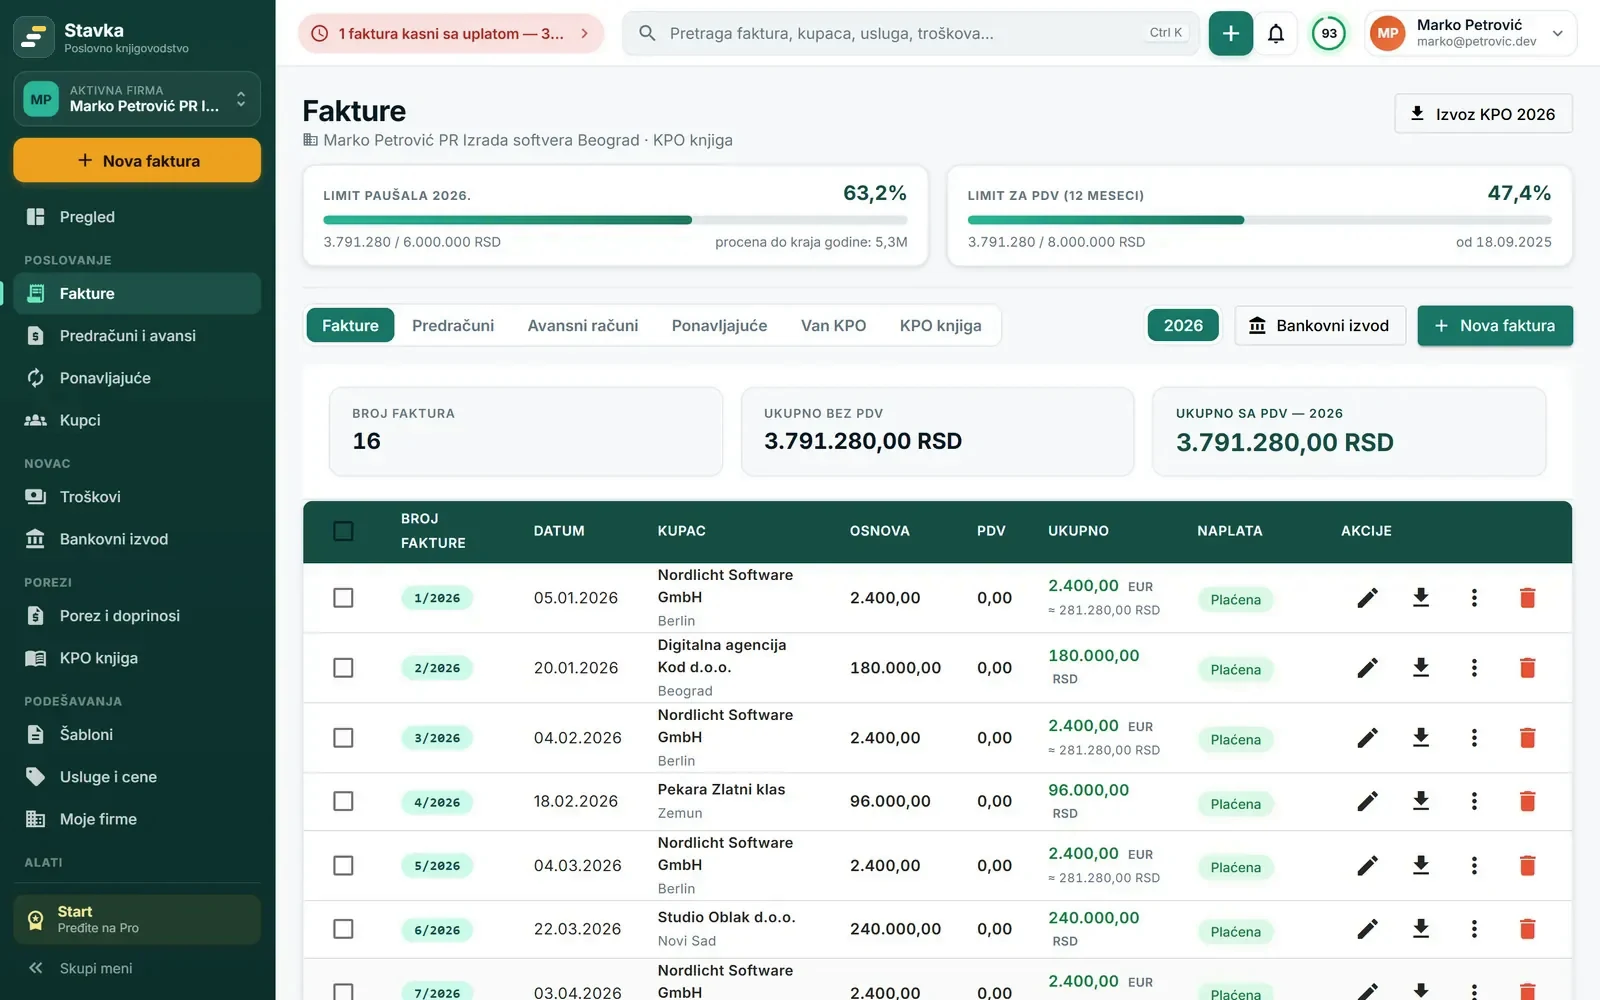Click Izvoz KPO 2026 button
This screenshot has width=1600, height=1000.
click(x=1483, y=114)
